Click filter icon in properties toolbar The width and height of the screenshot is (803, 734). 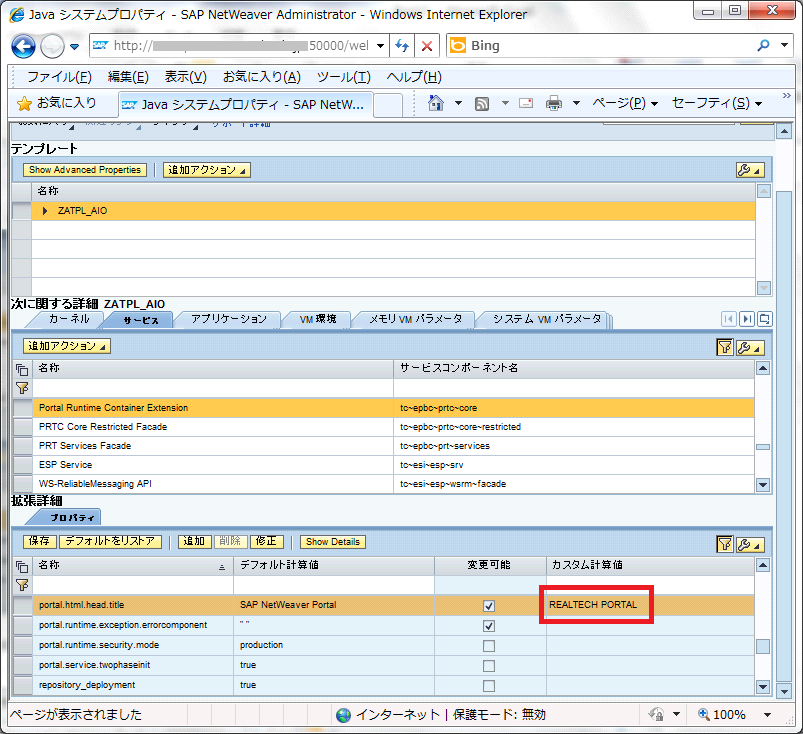click(725, 544)
